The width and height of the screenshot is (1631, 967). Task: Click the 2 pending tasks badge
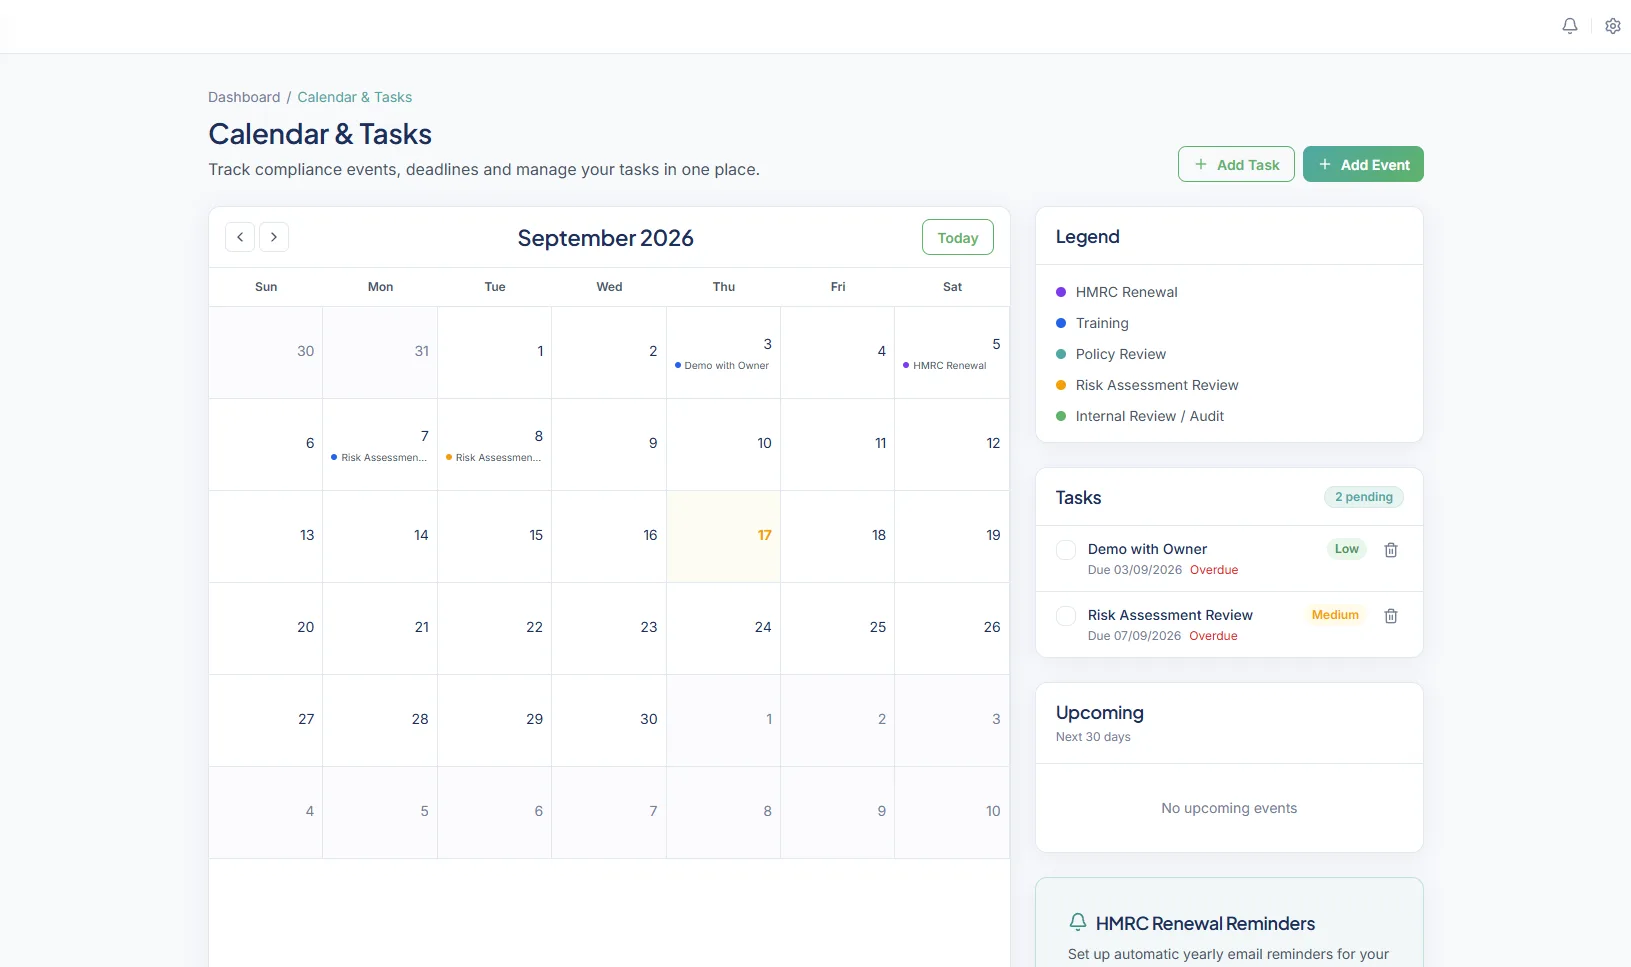pyautogui.click(x=1364, y=497)
